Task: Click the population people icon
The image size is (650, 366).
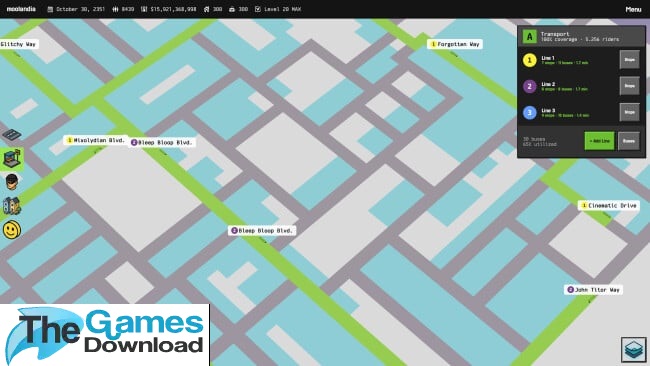Action: click(x=115, y=9)
